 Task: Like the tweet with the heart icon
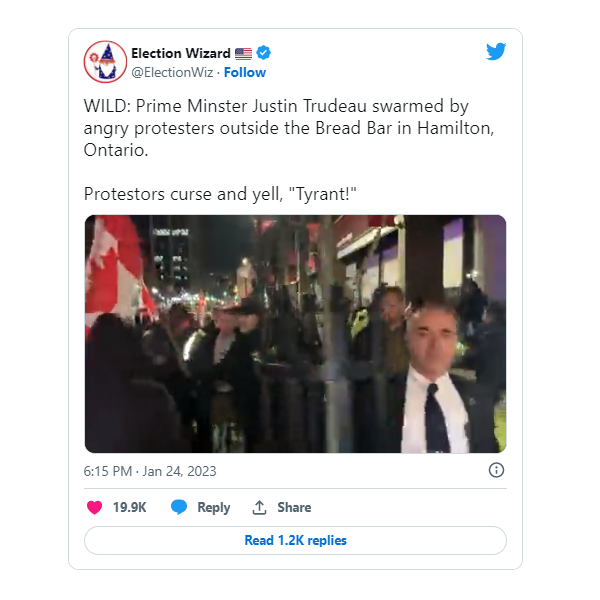(x=95, y=507)
